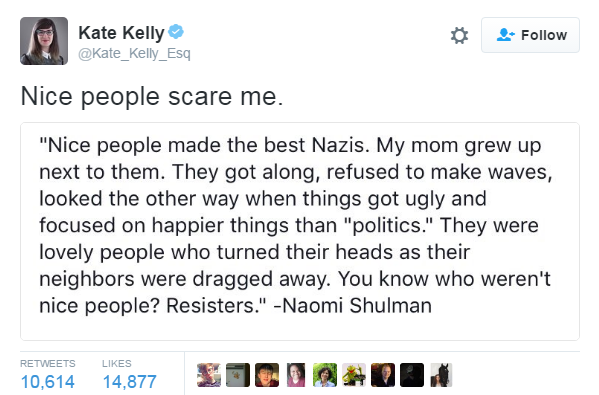Click the 'Nice people scare me.' tweet text

[152, 96]
